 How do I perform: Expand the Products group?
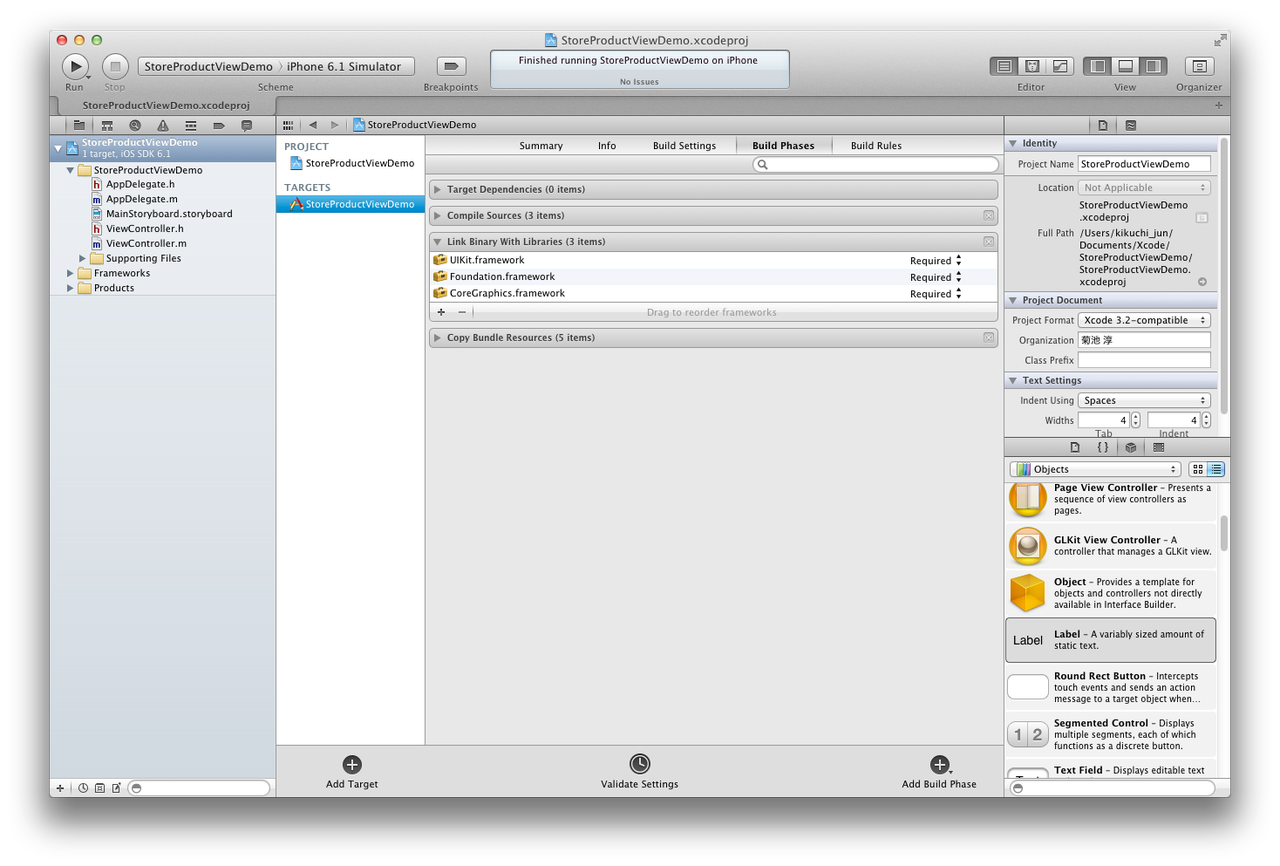pyautogui.click(x=71, y=288)
